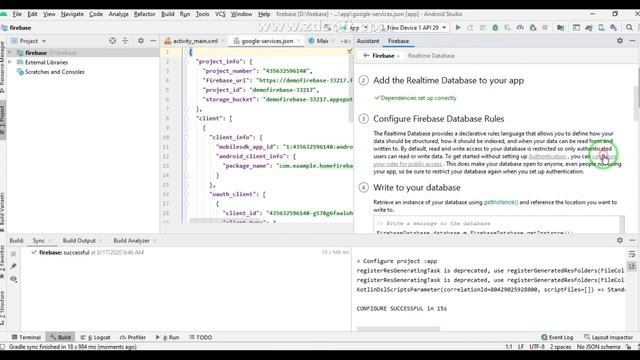The height and width of the screenshot is (360, 640).
Task: Open Assistant panel gear settings
Action: pos(620,41)
